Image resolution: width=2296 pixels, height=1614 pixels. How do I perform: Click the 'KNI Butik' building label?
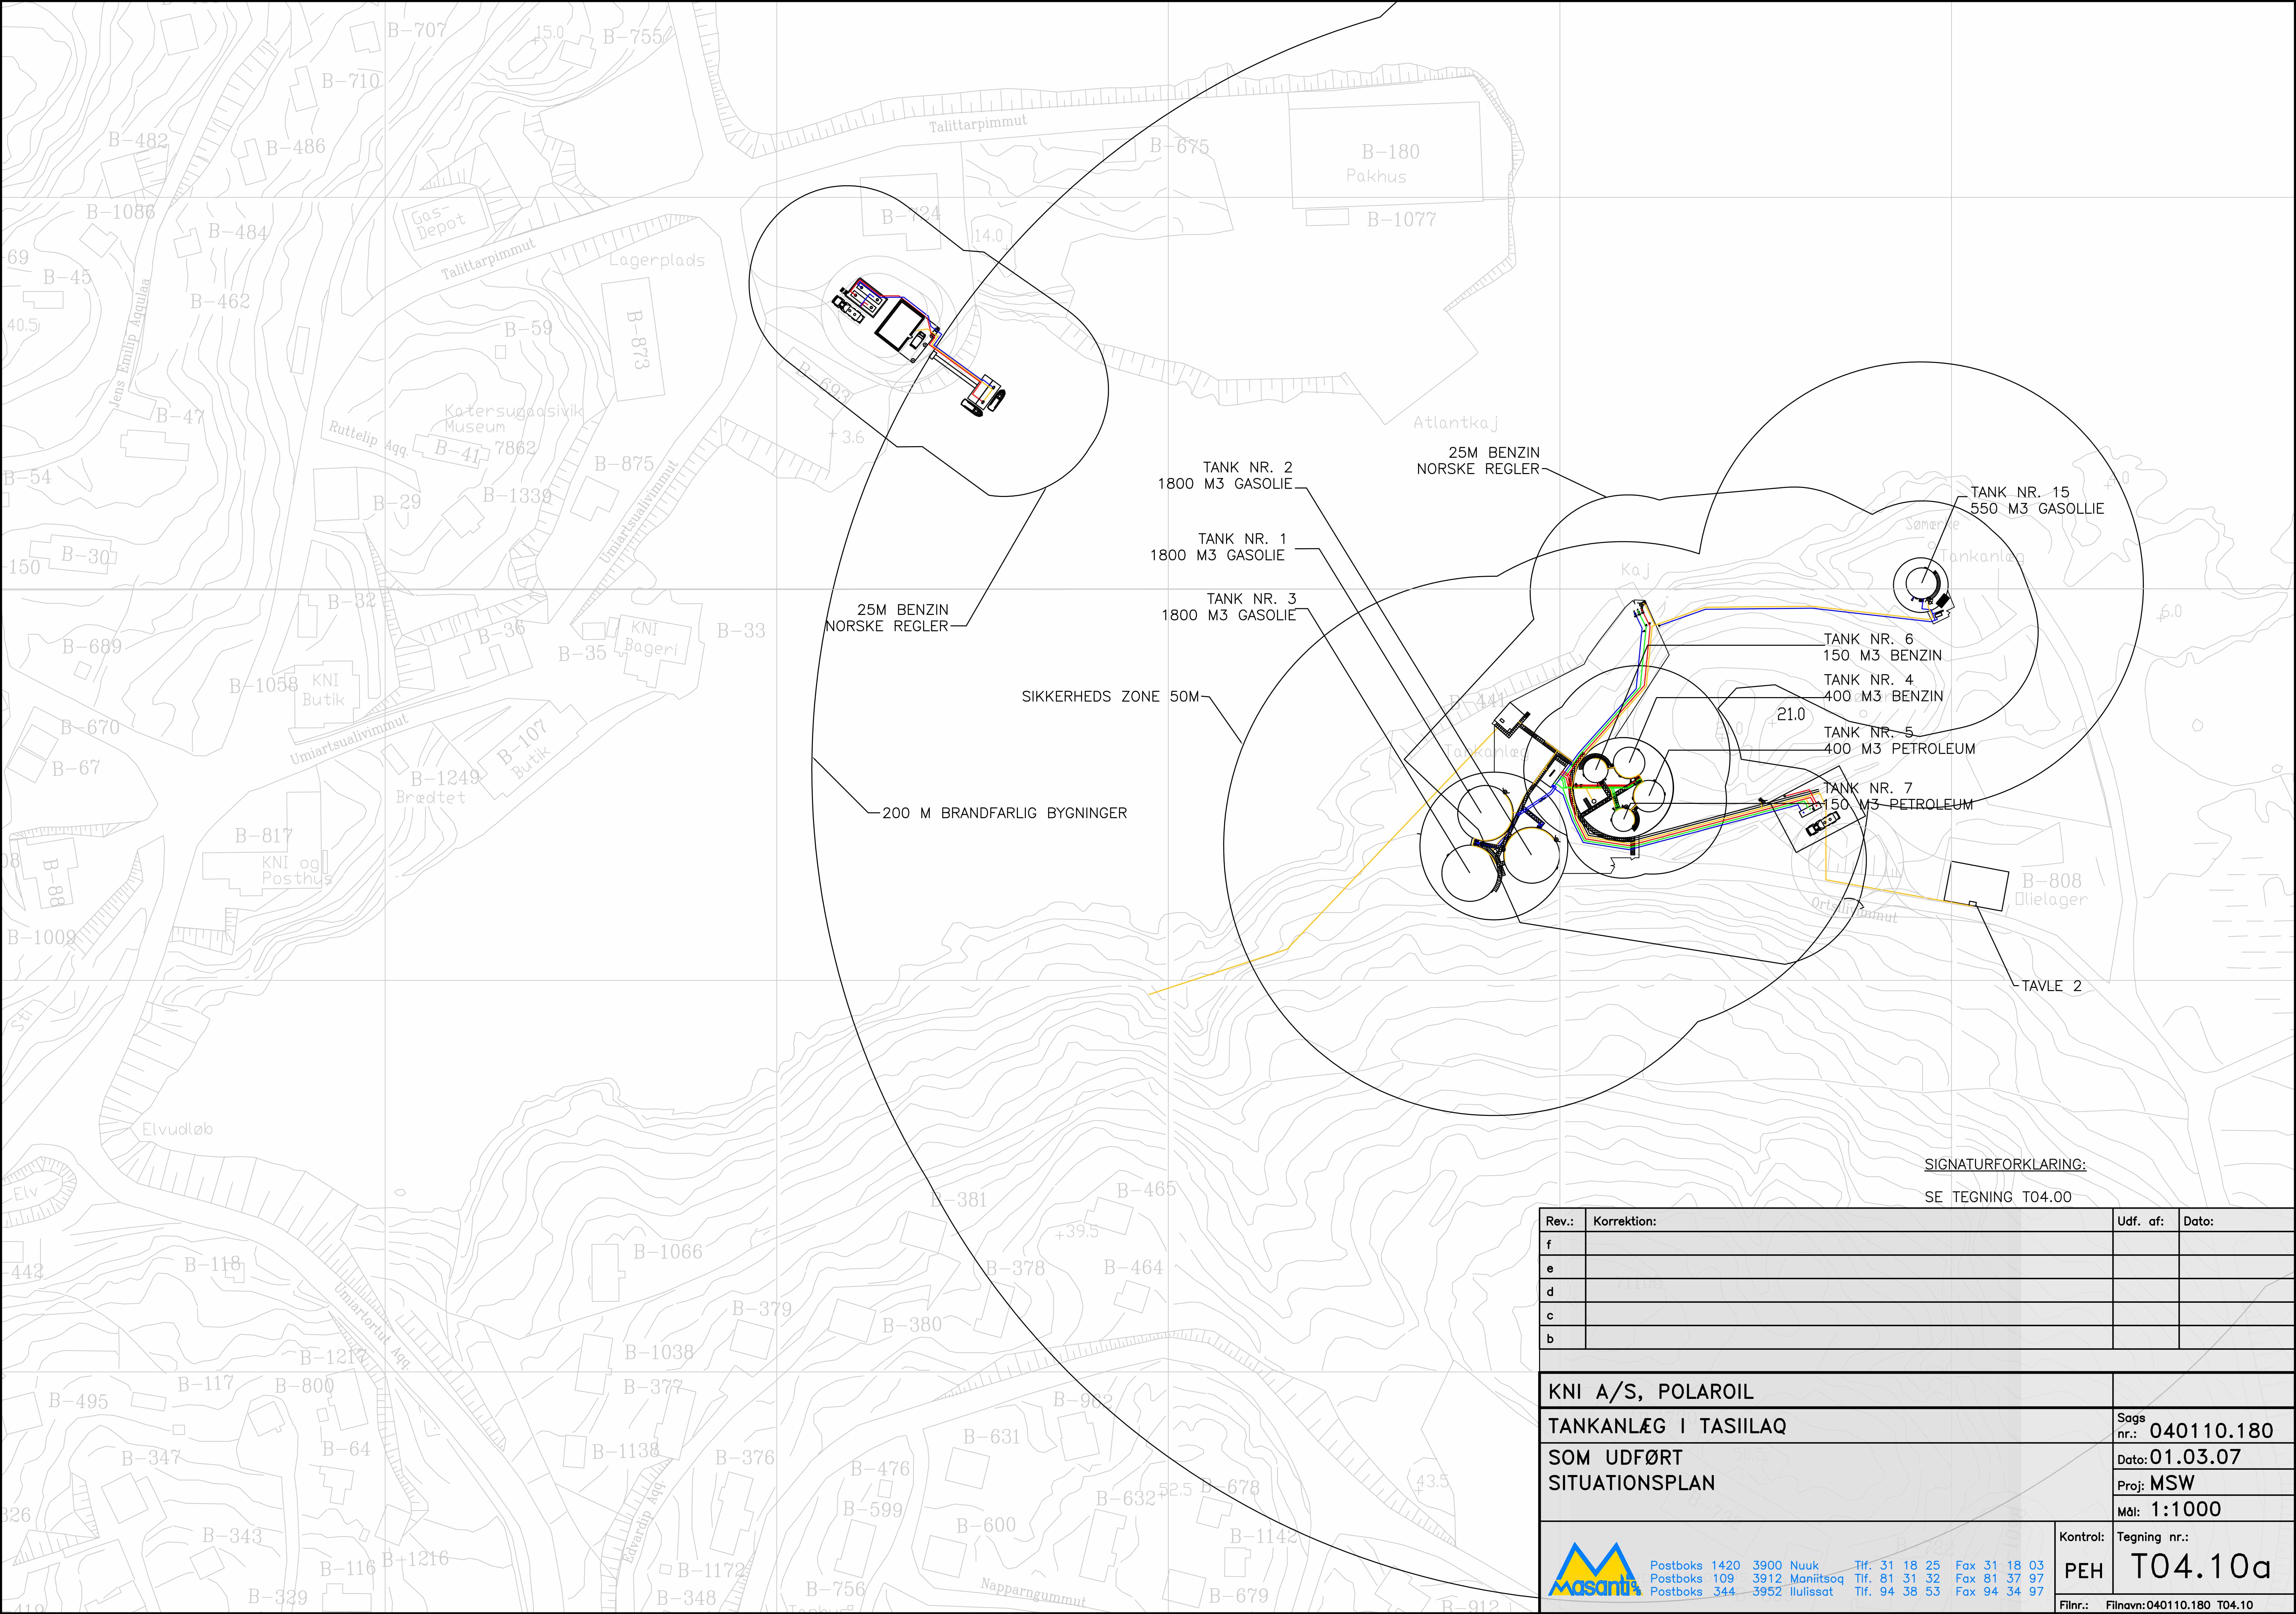click(x=324, y=690)
